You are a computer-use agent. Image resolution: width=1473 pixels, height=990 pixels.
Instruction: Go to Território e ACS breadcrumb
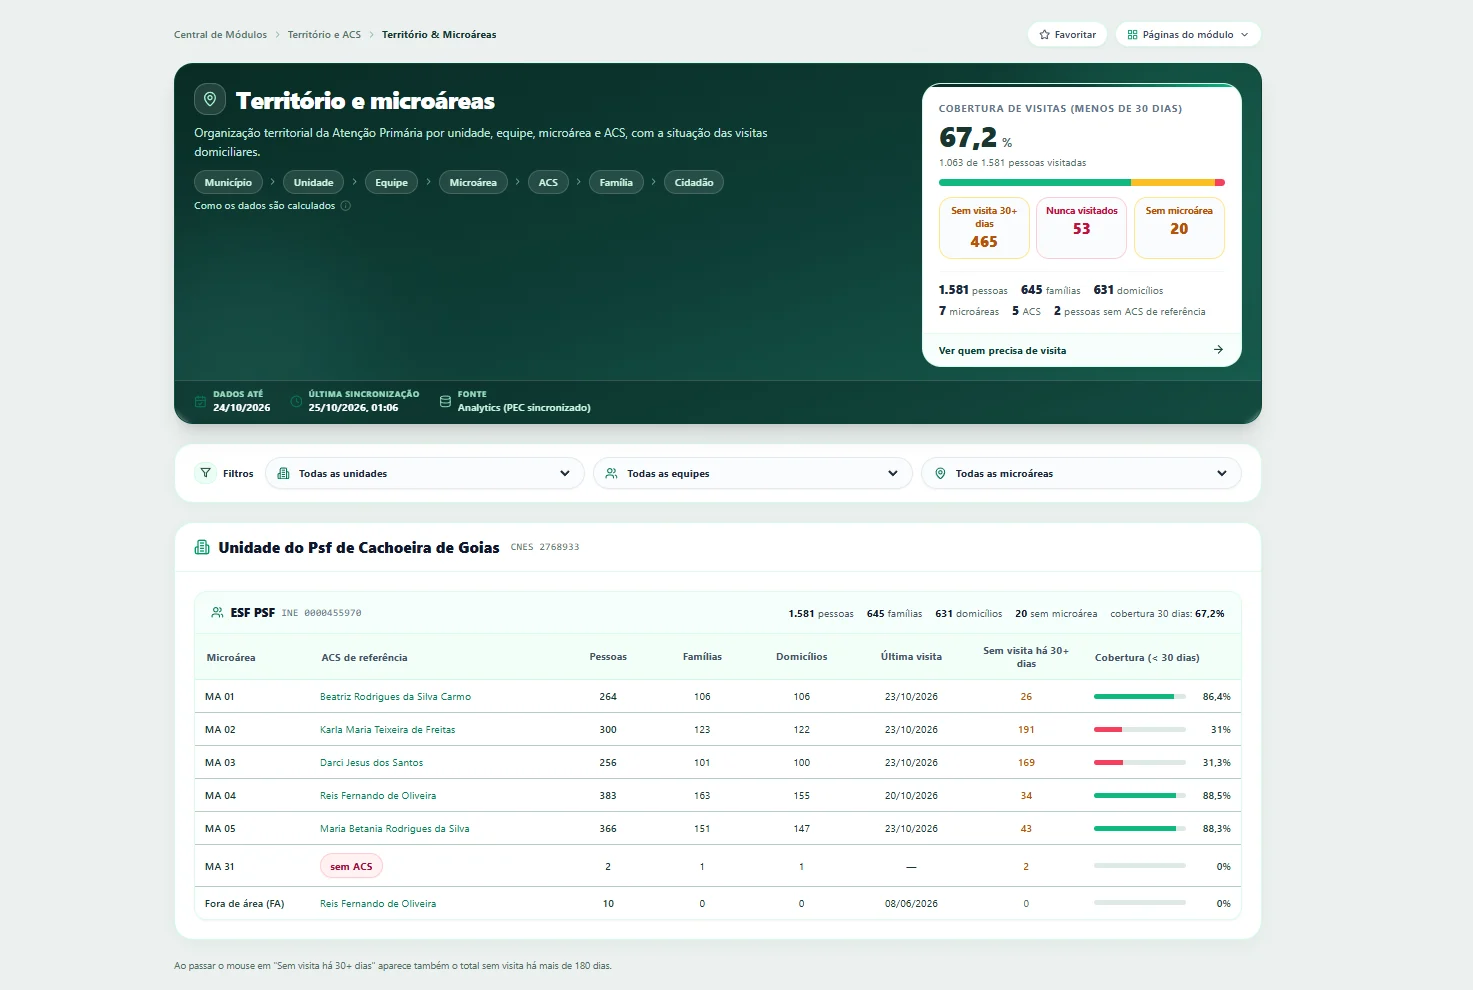pos(324,35)
